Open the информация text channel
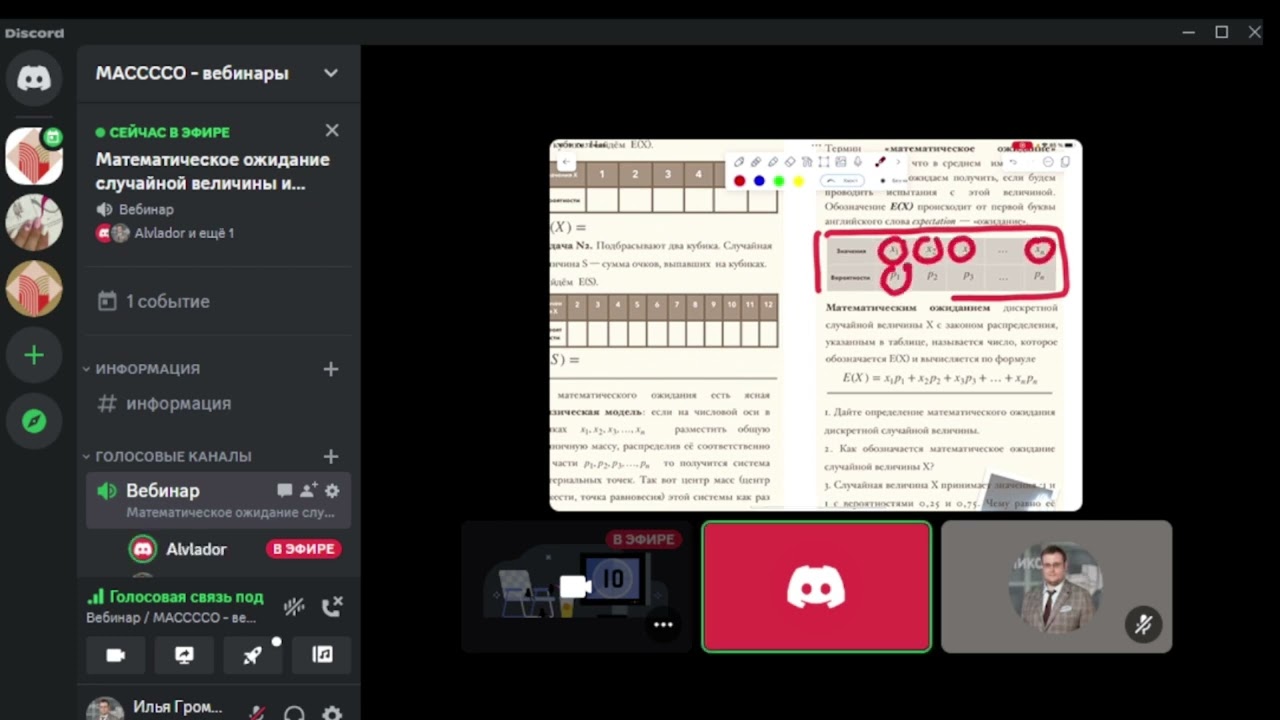 click(218, 404)
